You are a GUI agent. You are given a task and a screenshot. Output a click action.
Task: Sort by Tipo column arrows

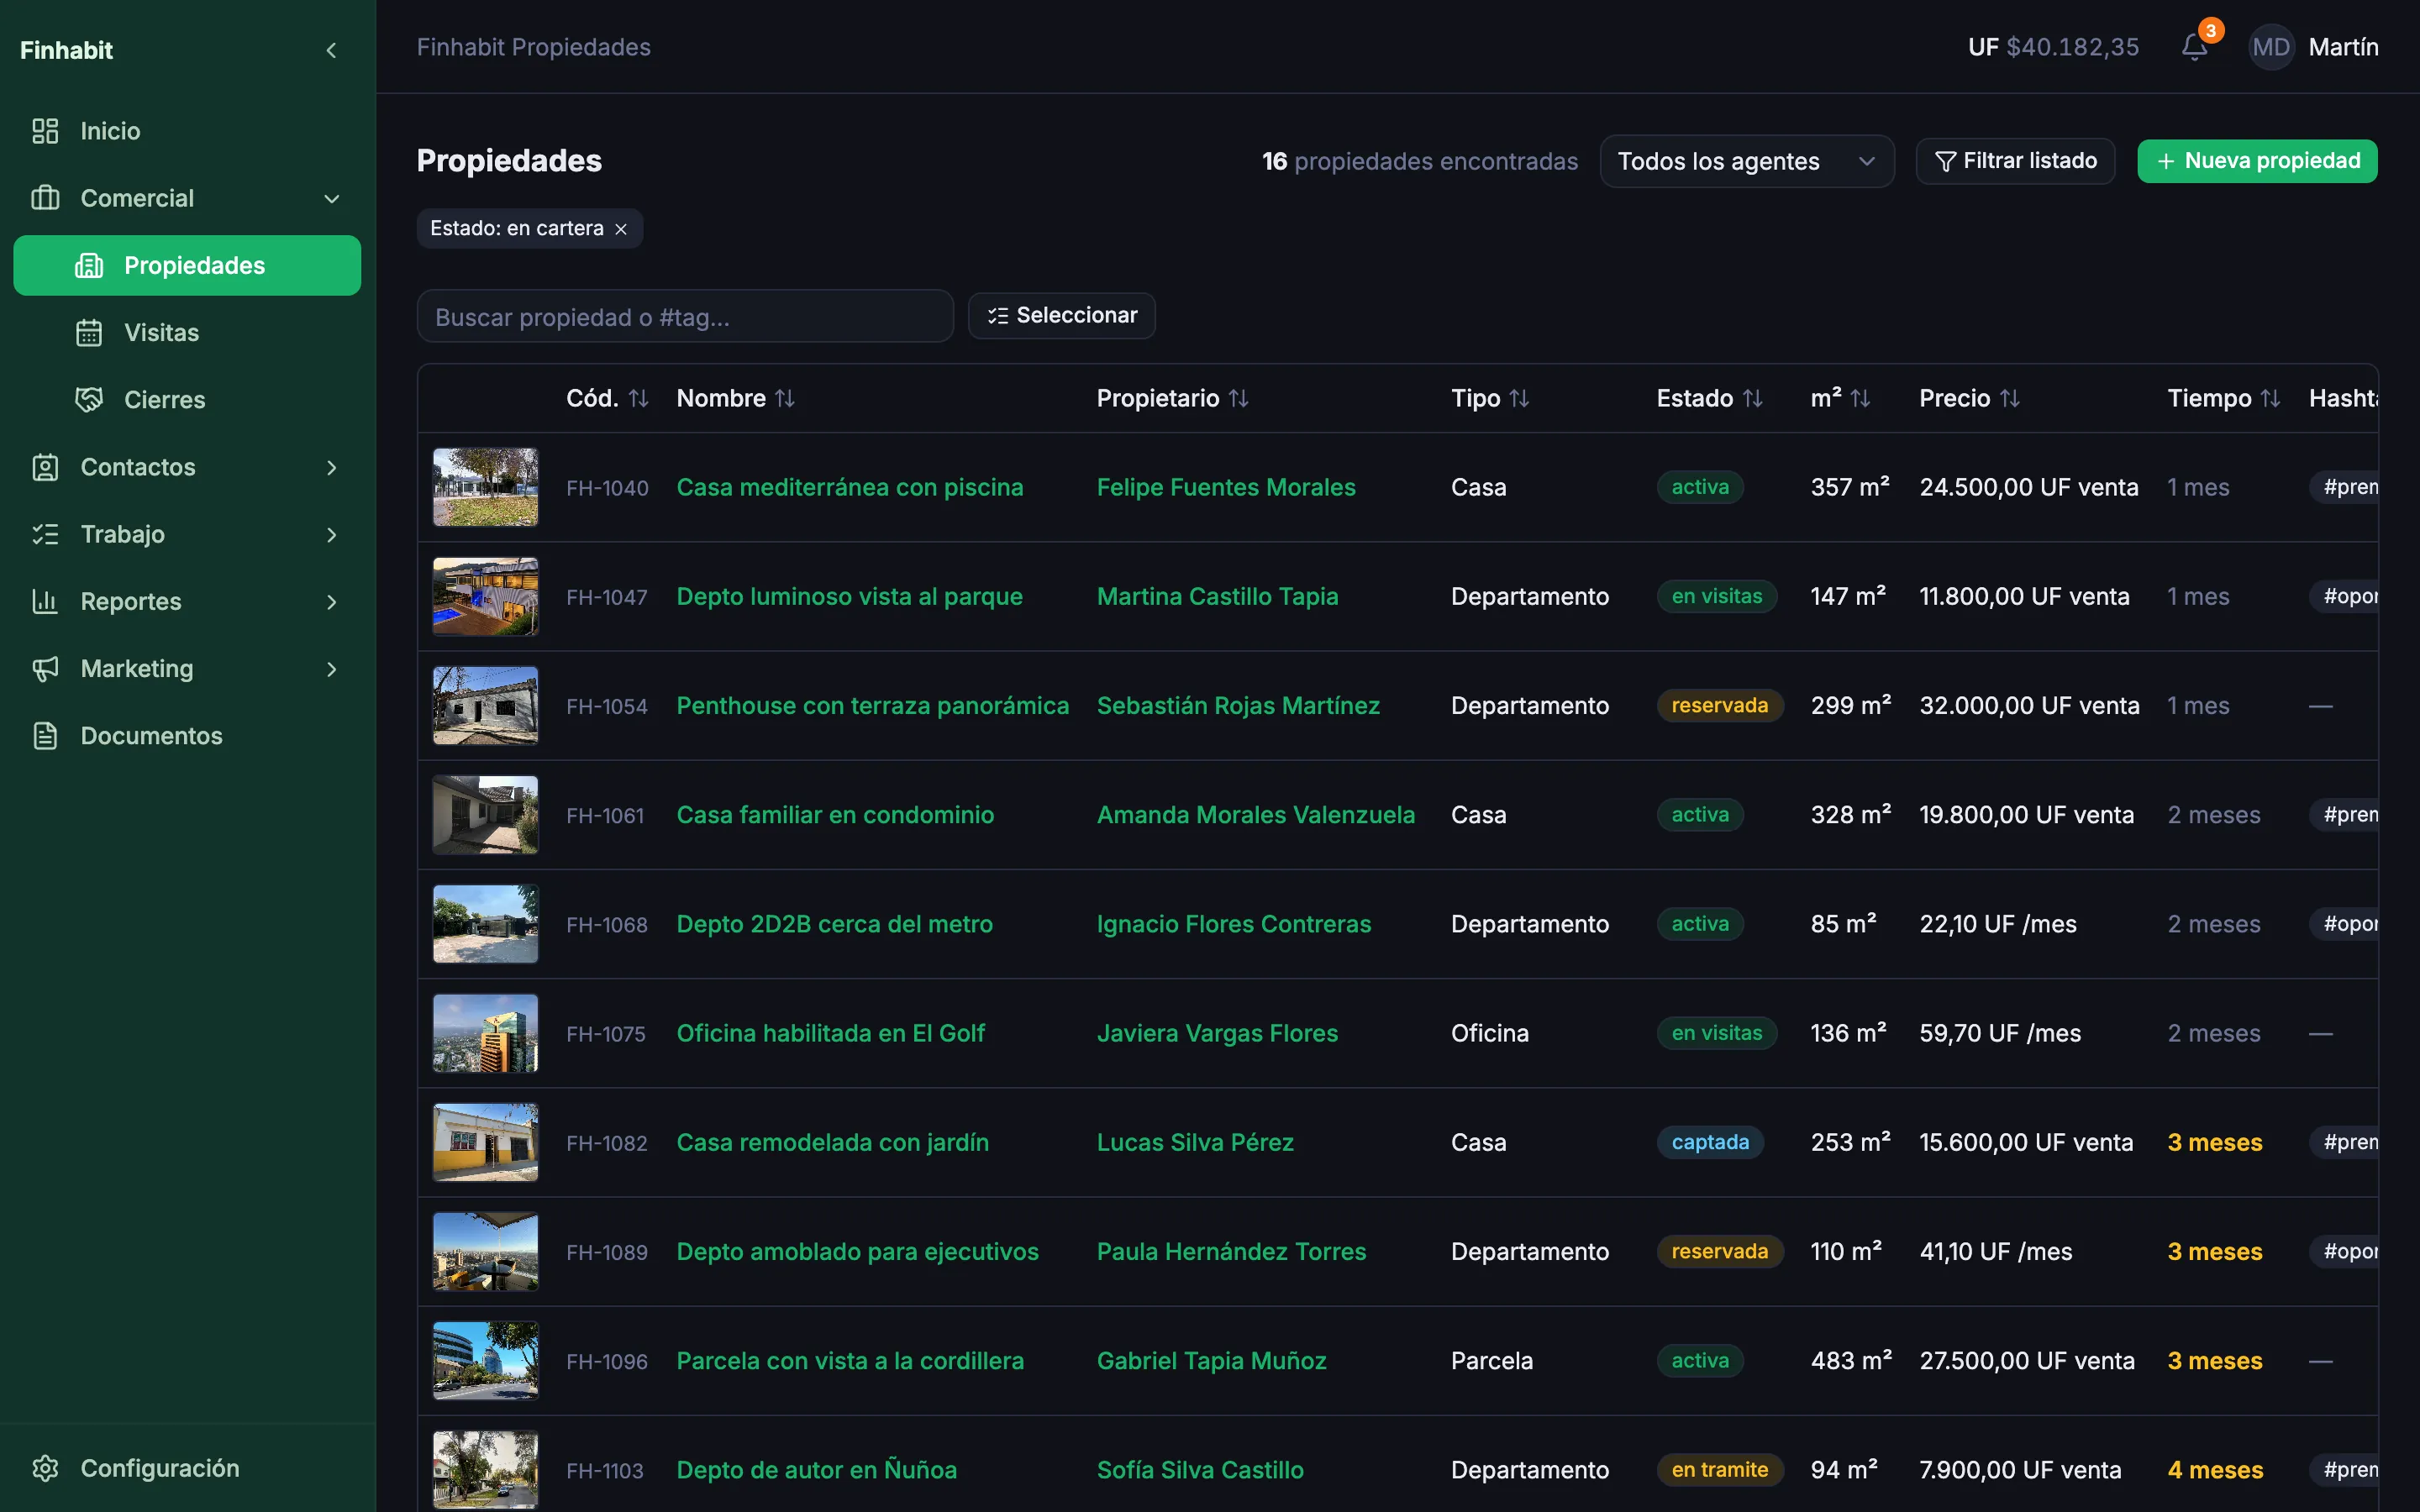click(1520, 398)
